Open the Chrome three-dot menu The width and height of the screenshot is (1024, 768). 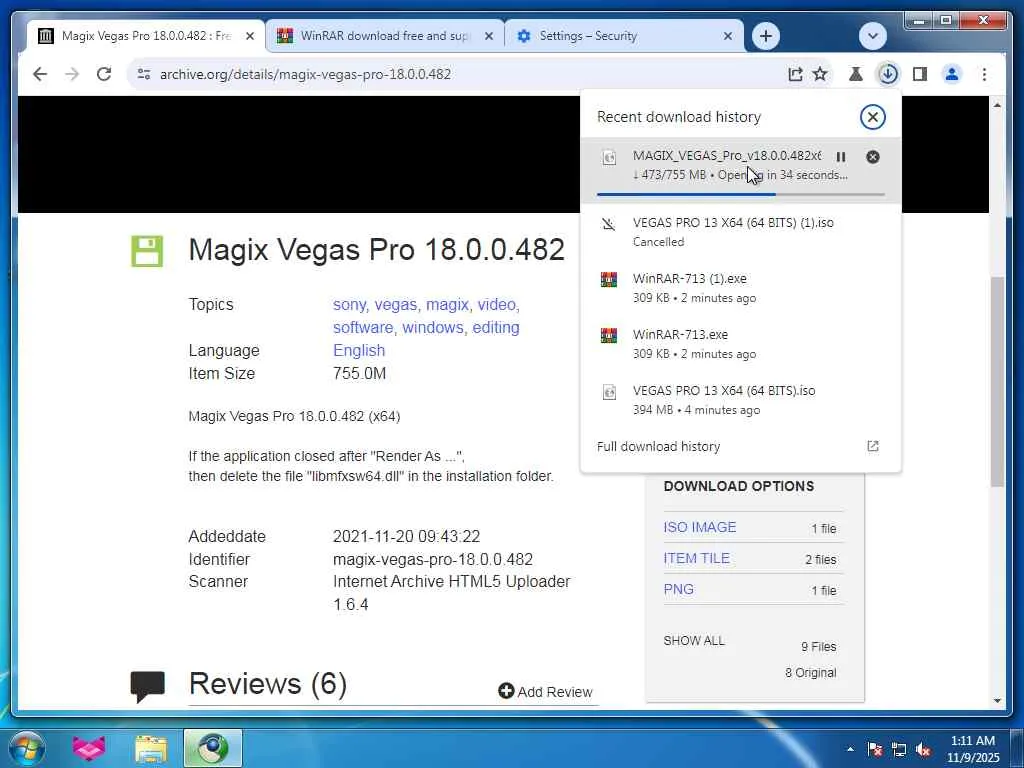tap(984, 74)
